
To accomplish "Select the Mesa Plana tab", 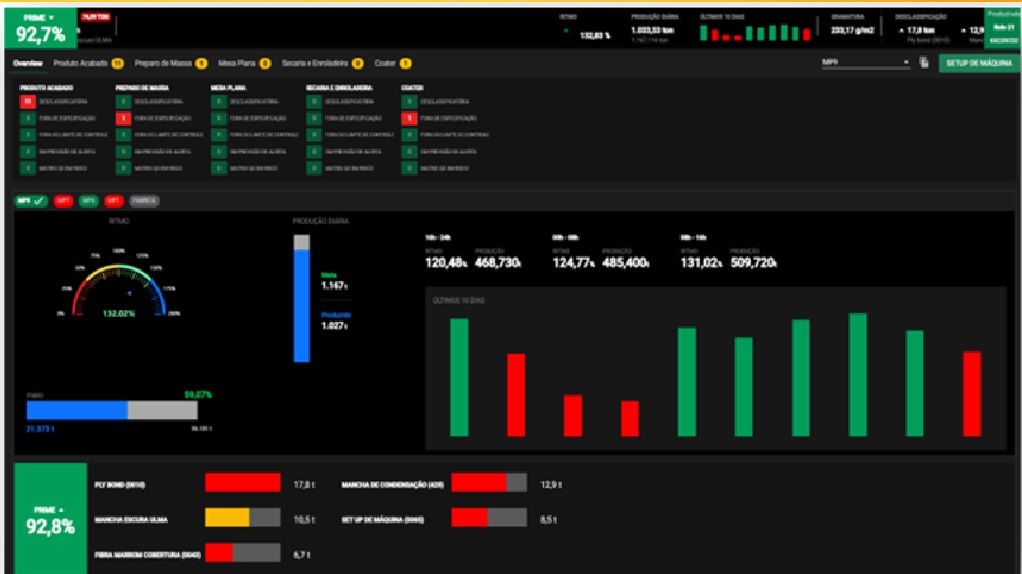I will (x=237, y=63).
